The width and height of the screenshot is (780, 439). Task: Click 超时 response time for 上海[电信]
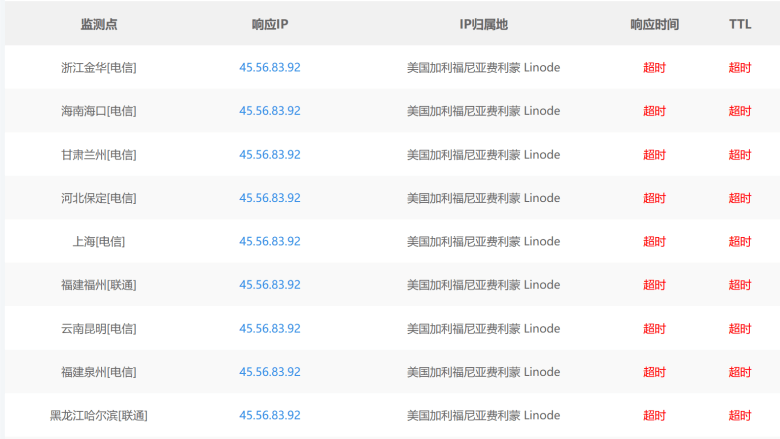click(654, 241)
